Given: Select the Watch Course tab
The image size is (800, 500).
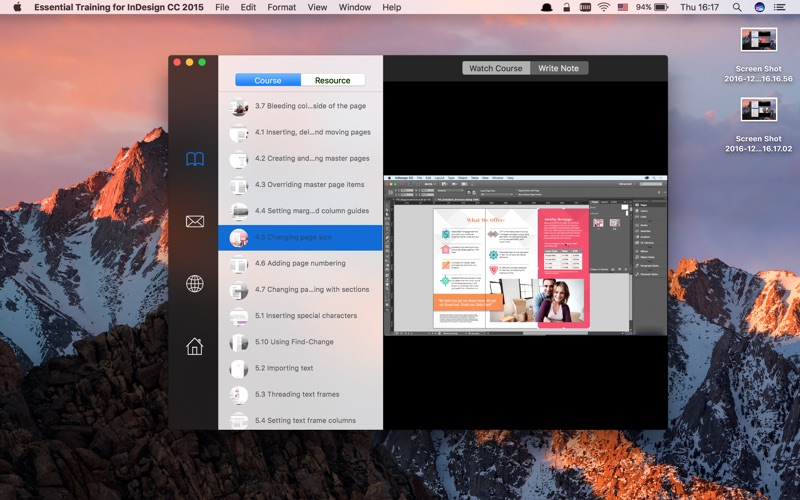Looking at the screenshot, I should tap(496, 68).
